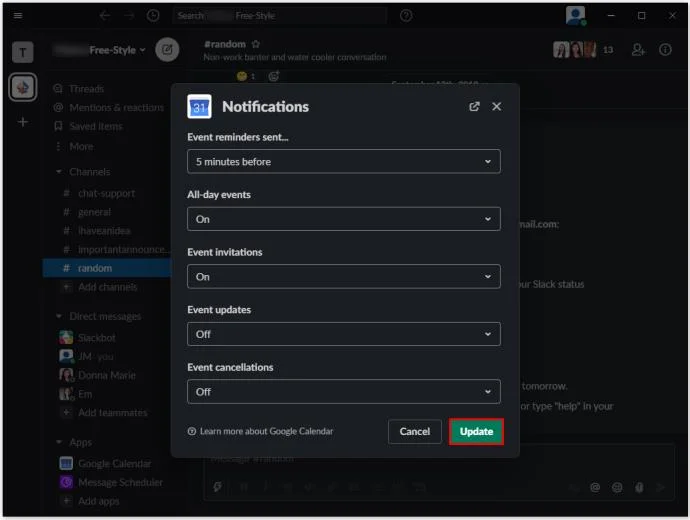The height and width of the screenshot is (520, 690).
Task: Open shortcuts lightning icon in composer
Action: click(x=217, y=487)
